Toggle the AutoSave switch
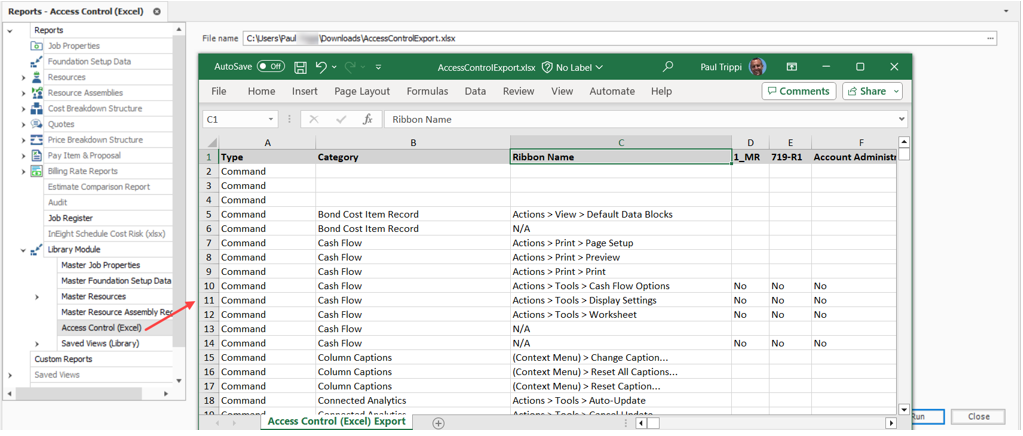This screenshot has height=436, width=1023. [270, 67]
